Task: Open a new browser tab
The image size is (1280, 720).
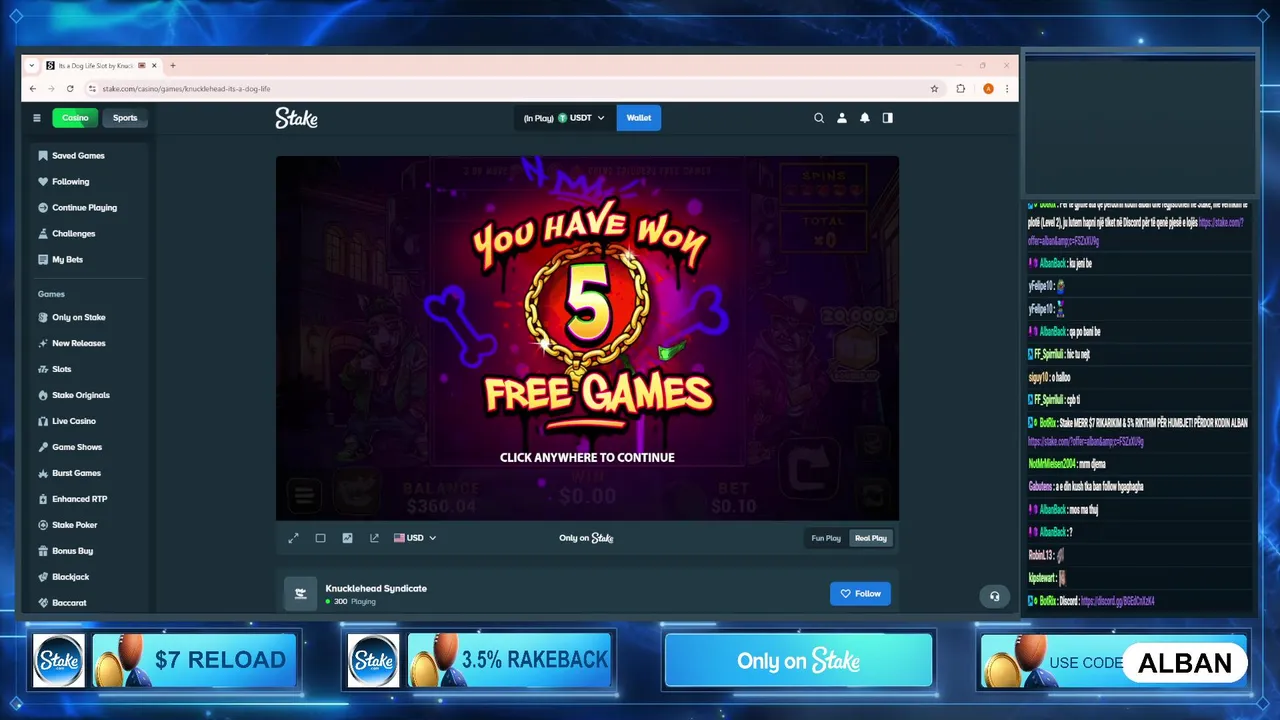Action: coord(172,65)
